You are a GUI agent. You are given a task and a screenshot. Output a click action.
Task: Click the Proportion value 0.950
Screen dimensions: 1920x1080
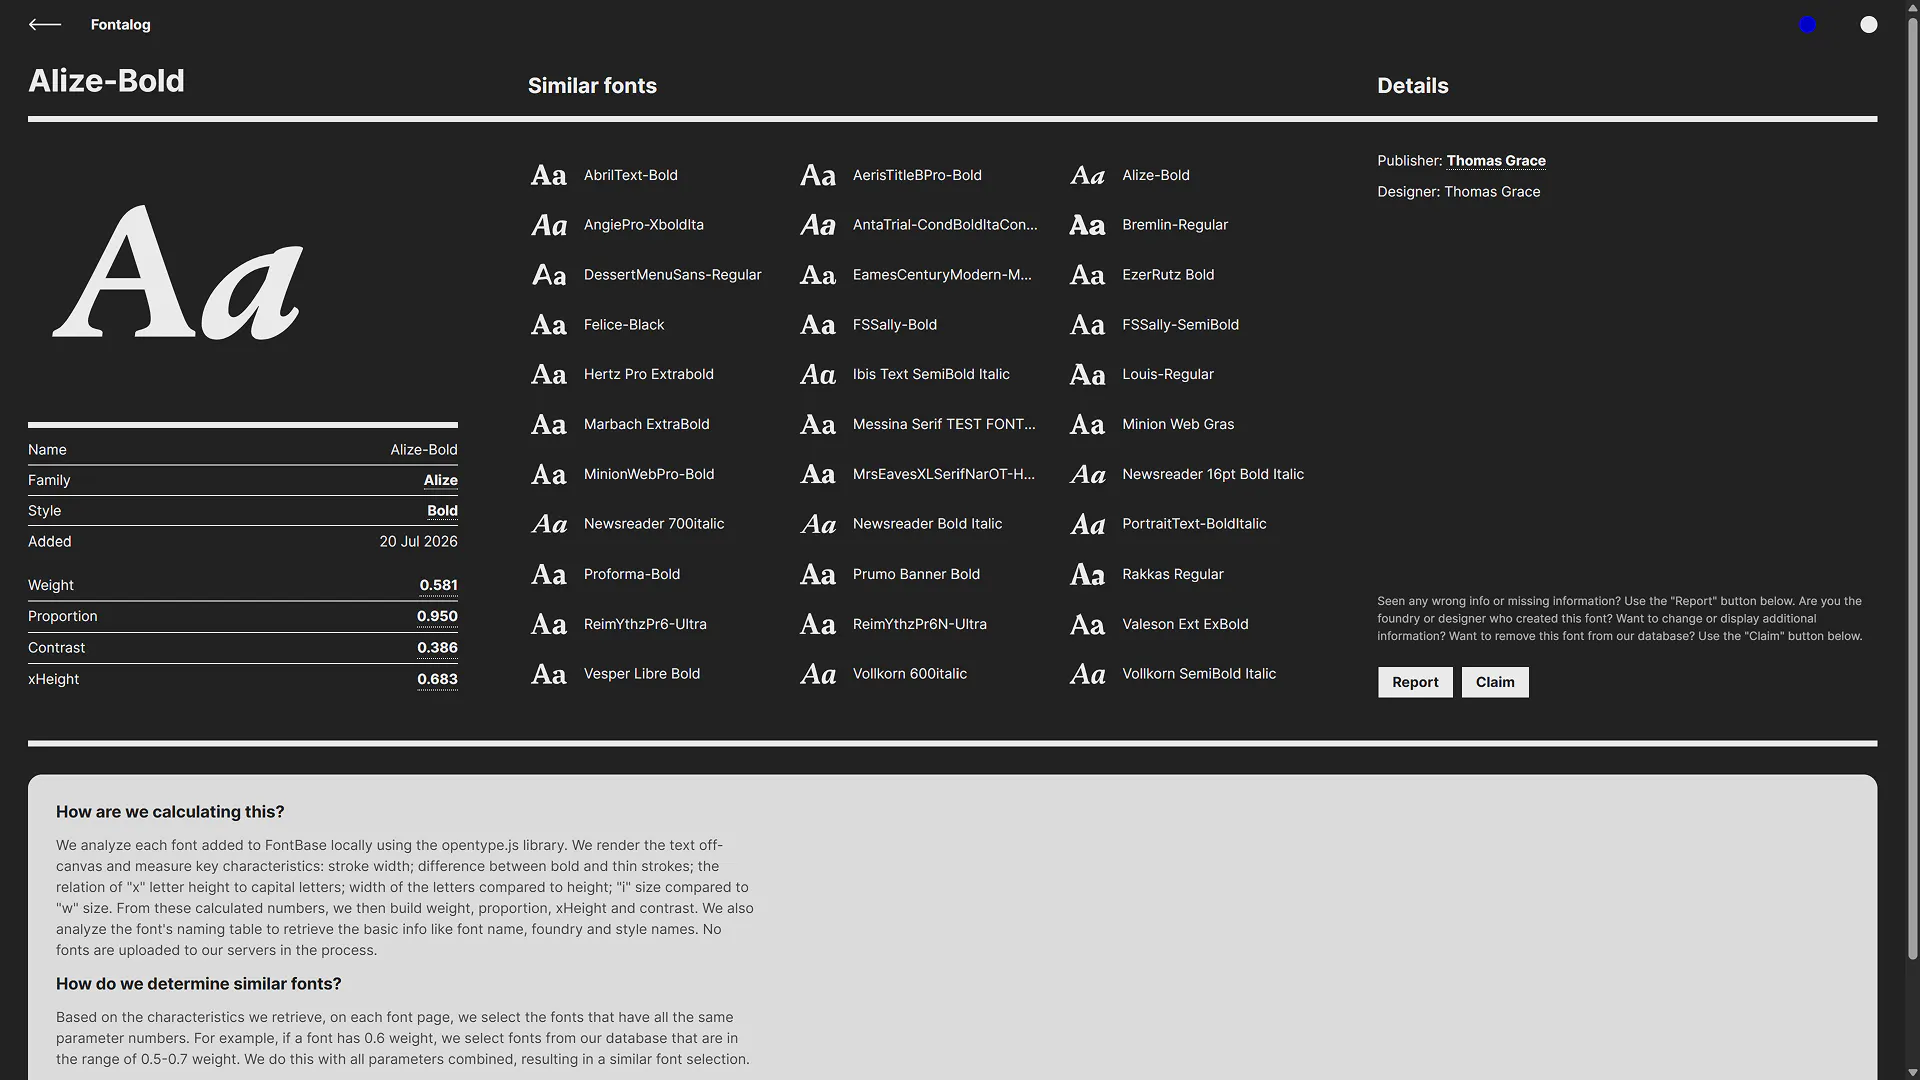(437, 617)
